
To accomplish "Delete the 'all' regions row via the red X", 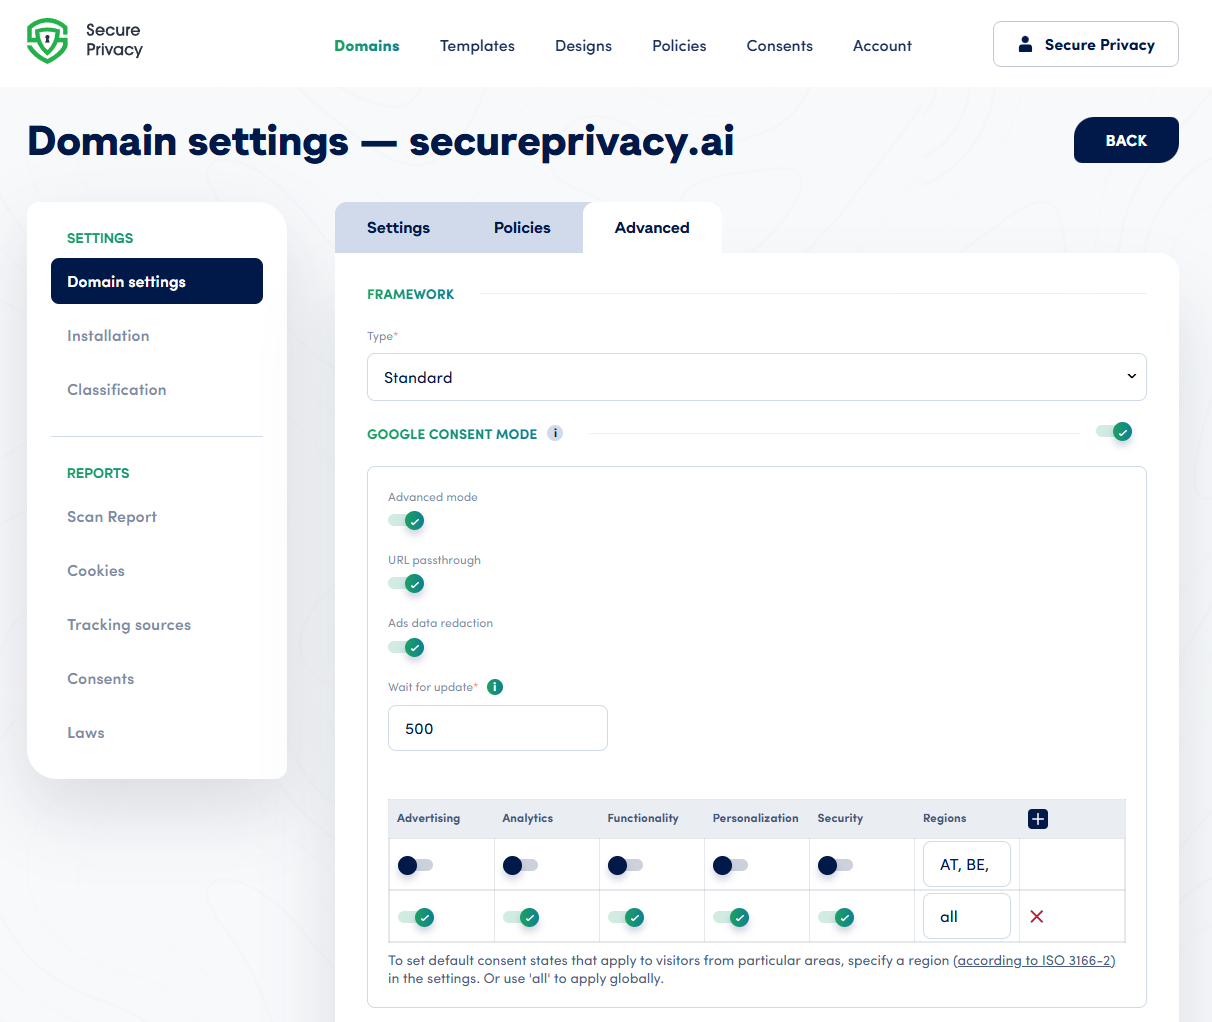I will point(1037,915).
